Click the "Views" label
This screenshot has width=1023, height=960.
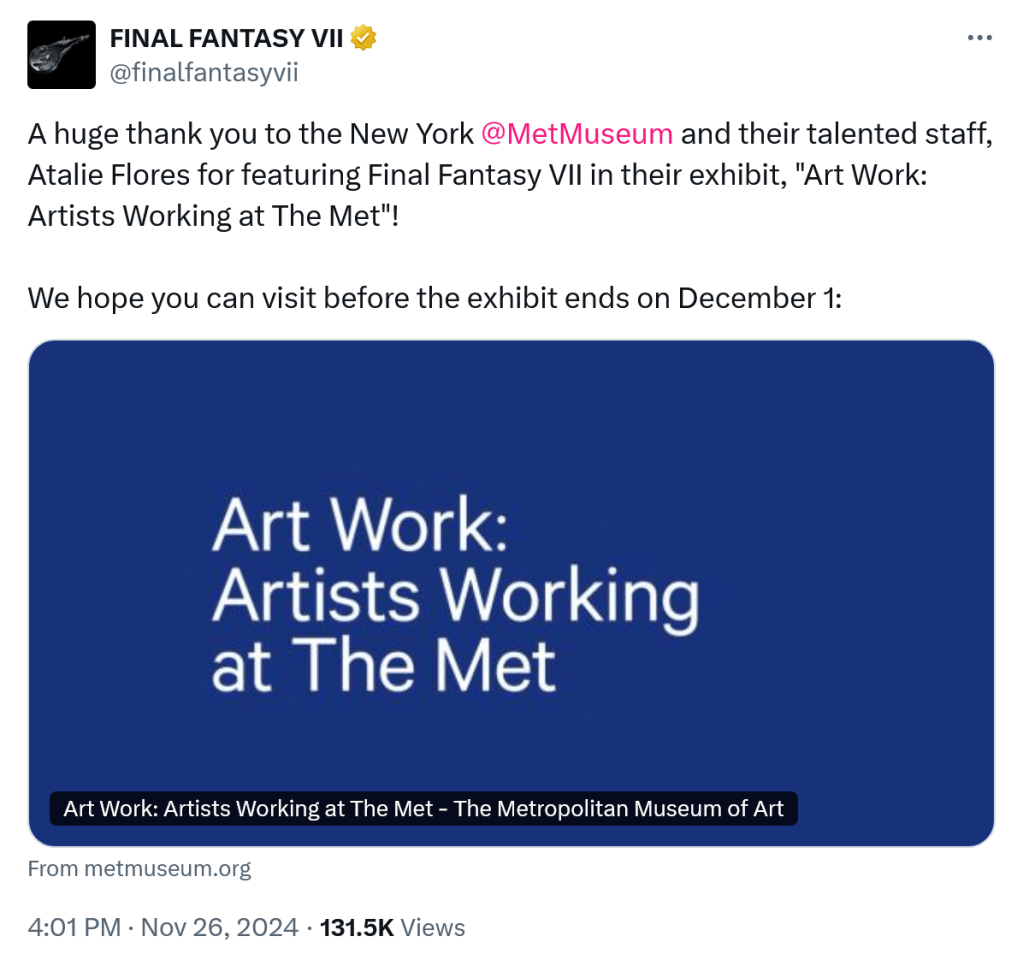pos(433,927)
